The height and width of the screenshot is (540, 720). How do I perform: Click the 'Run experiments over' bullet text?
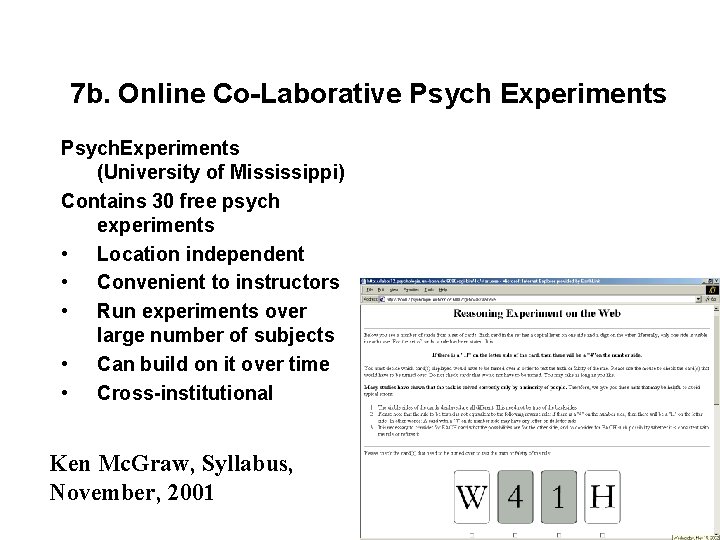click(x=202, y=311)
